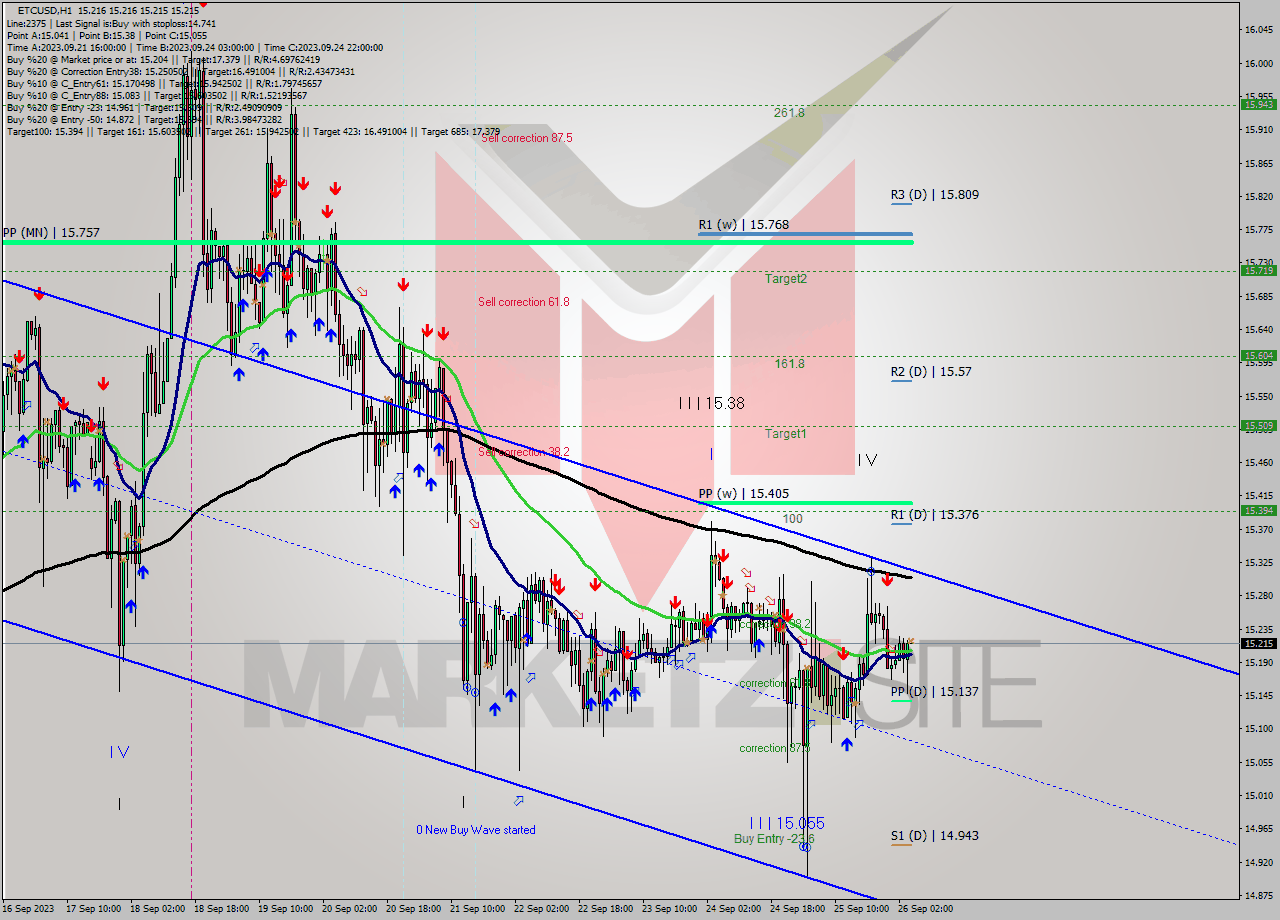The image size is (1280, 920).
Task: Select the 'Sell correction 38.2' label
Action: [x=524, y=452]
